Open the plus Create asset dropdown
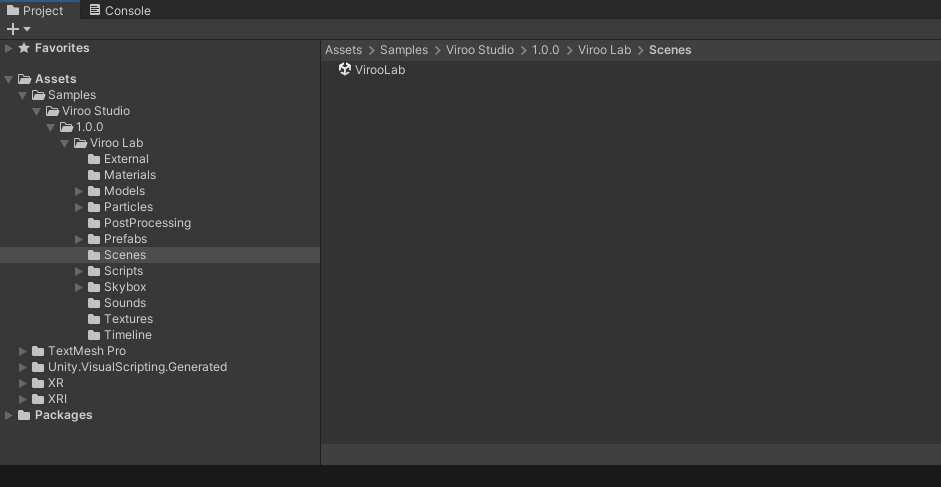Image resolution: width=941 pixels, height=487 pixels. click(x=18, y=29)
